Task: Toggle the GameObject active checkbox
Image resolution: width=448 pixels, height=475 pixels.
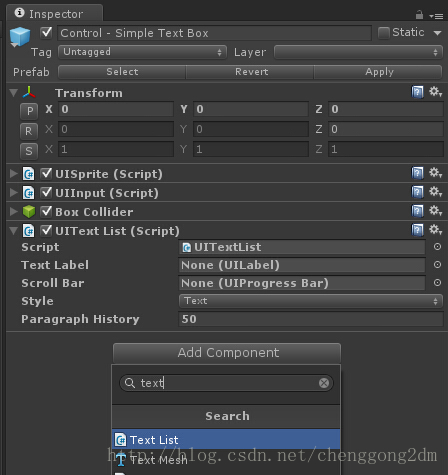Action: coord(46,33)
